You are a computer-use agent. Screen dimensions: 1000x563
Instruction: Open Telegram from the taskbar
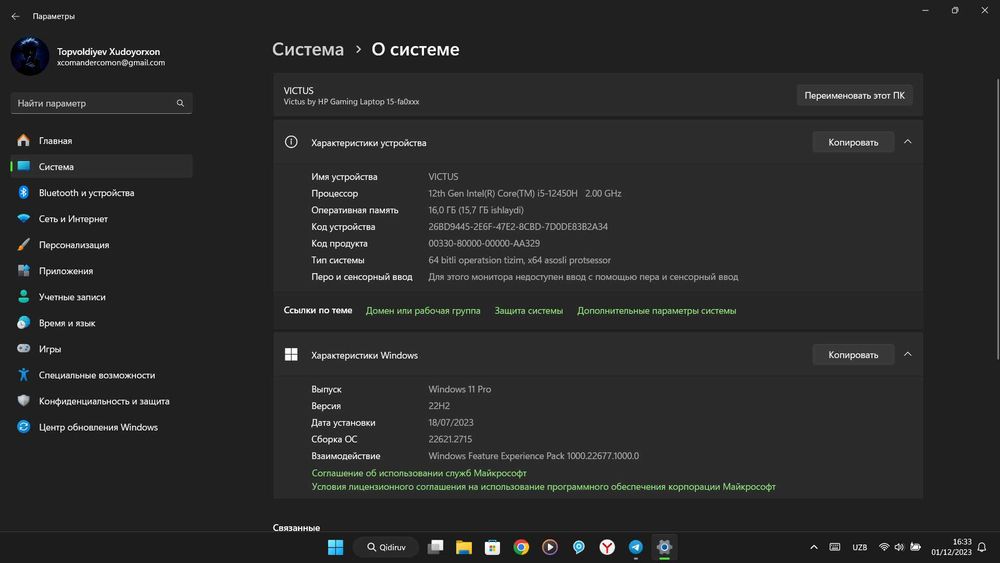click(635, 547)
